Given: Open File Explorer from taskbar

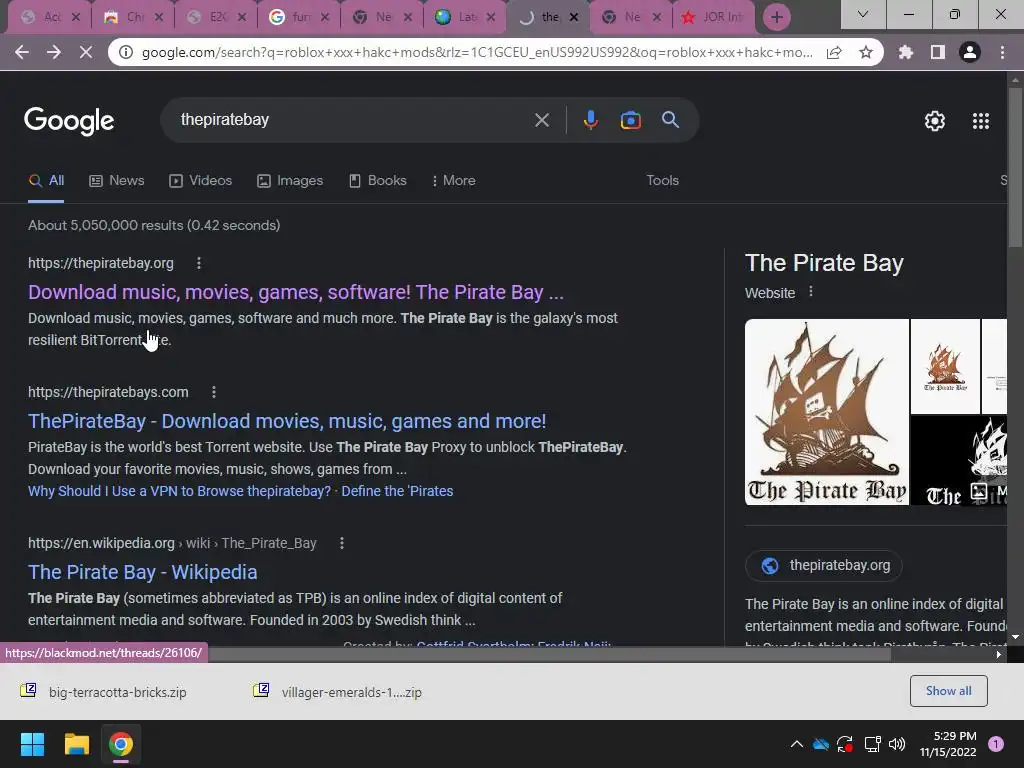Looking at the screenshot, I should click(x=76, y=744).
